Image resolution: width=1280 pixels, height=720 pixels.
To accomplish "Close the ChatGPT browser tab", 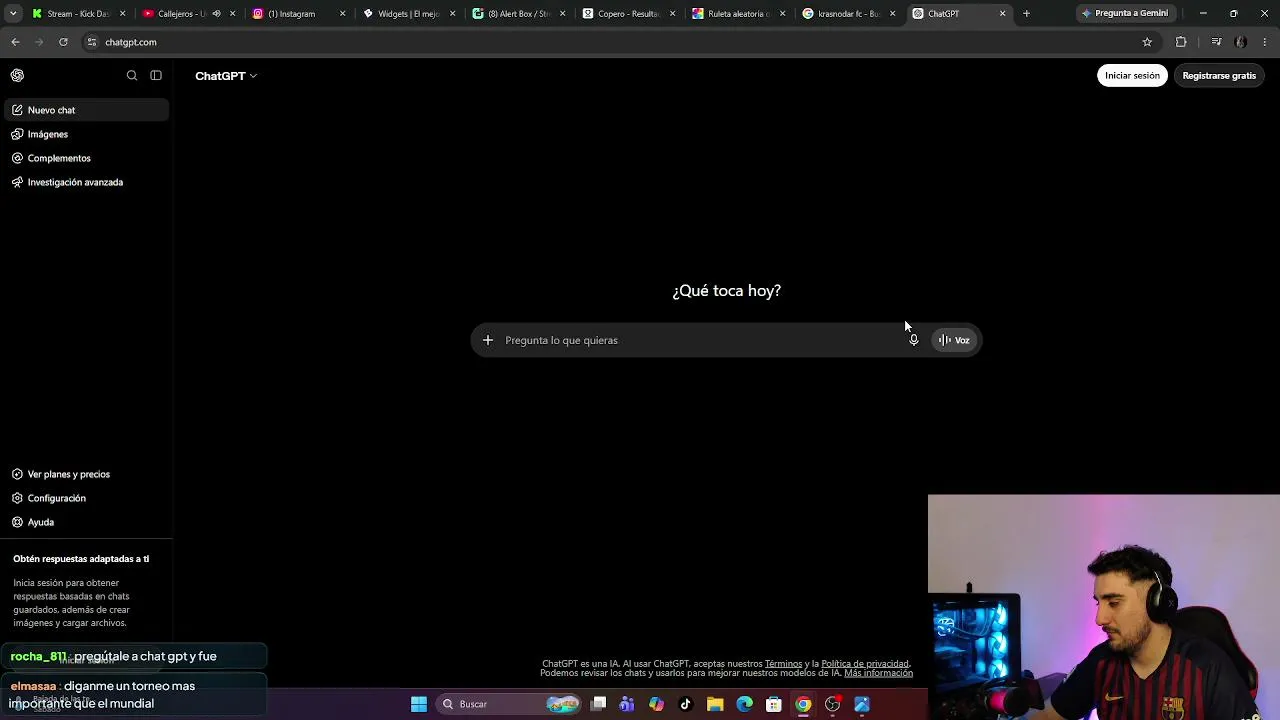I will (1003, 14).
